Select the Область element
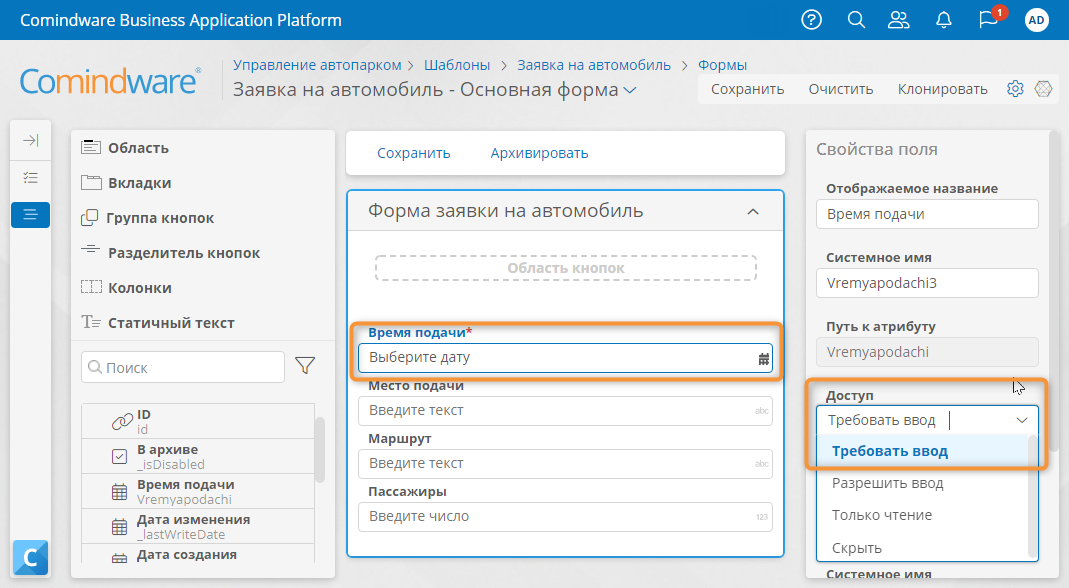 125,147
